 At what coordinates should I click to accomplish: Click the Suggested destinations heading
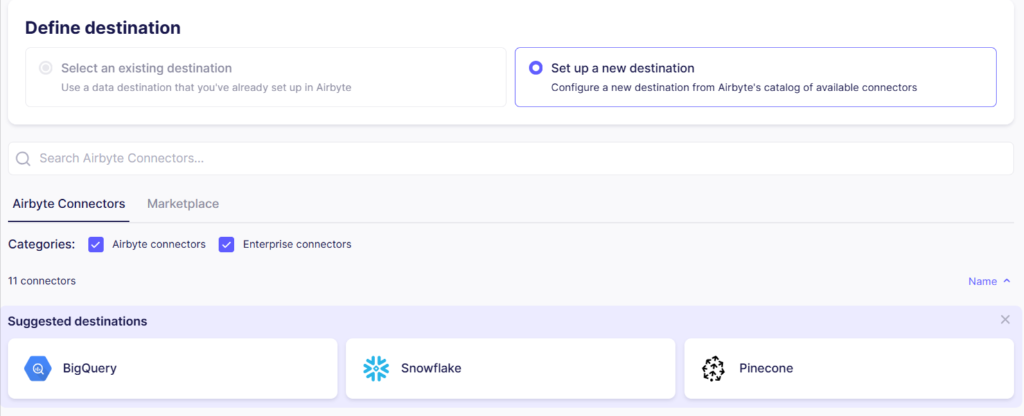point(77,321)
